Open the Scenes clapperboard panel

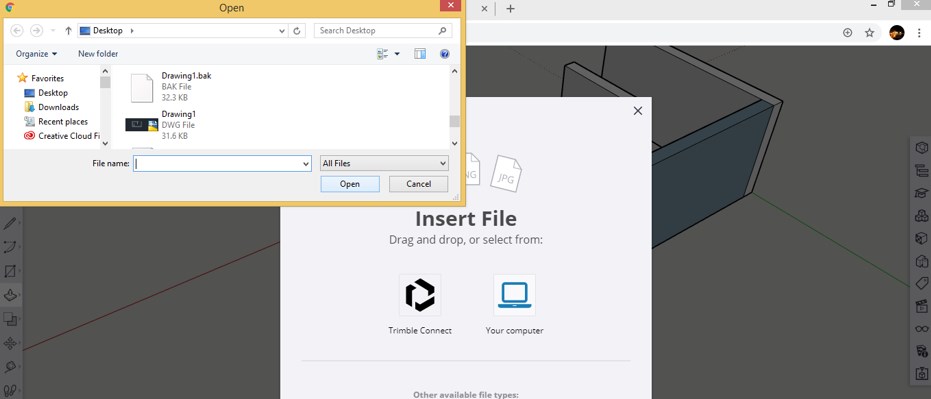(922, 306)
